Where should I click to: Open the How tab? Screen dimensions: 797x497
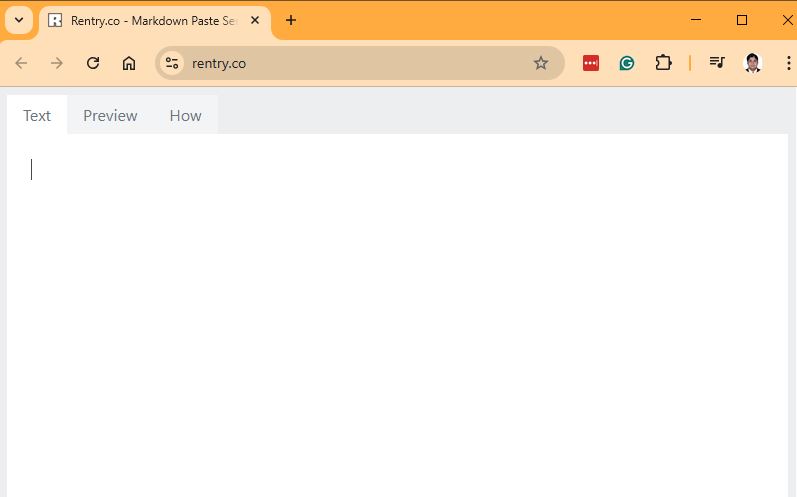[x=186, y=115]
